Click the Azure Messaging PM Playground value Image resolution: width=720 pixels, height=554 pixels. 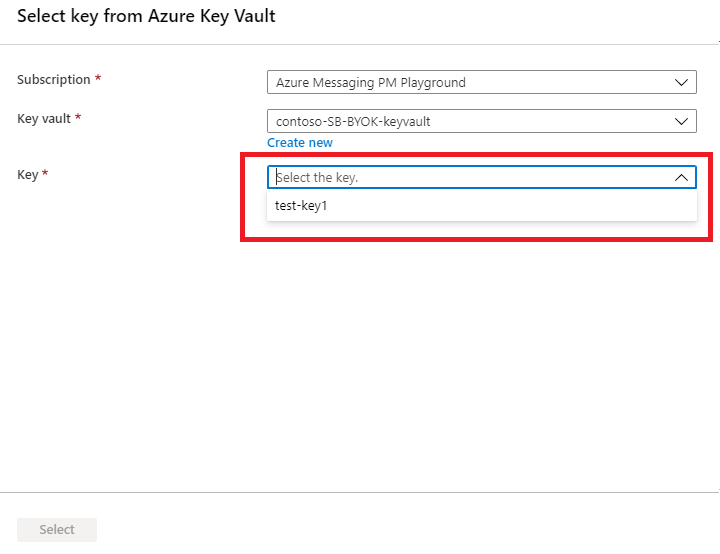point(370,82)
